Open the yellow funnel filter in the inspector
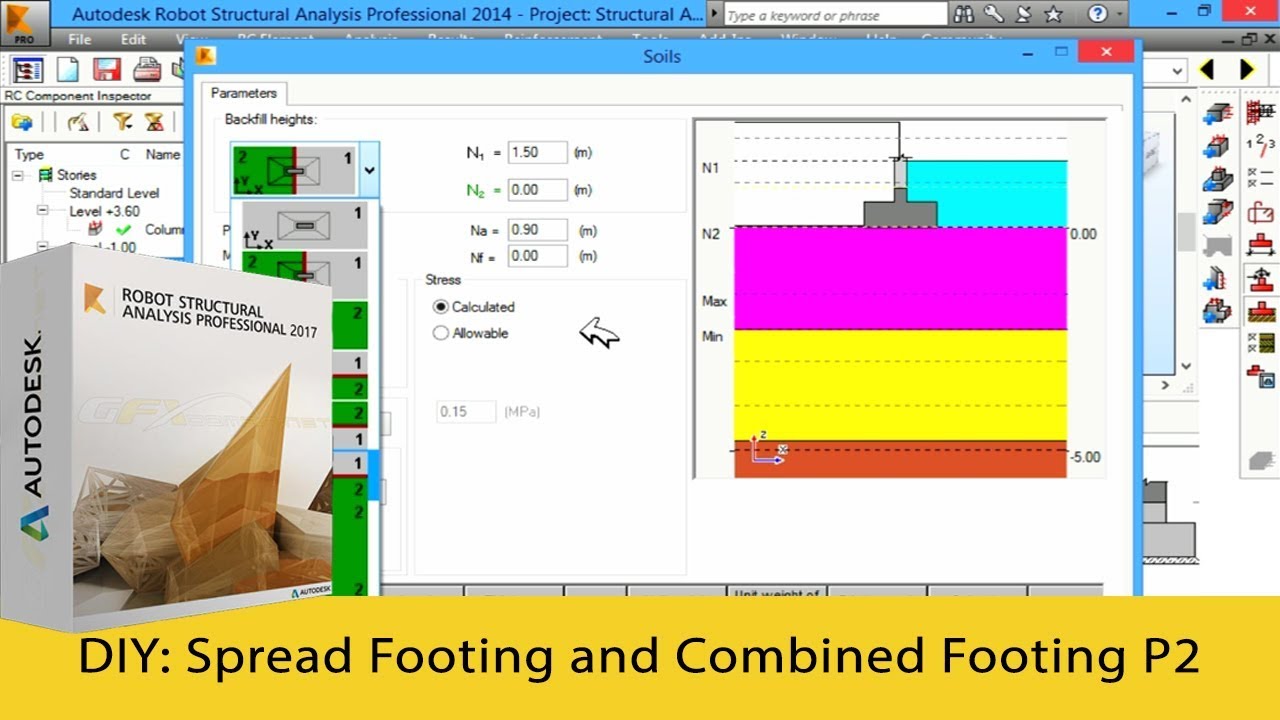Image resolution: width=1280 pixels, height=720 pixels. (122, 122)
